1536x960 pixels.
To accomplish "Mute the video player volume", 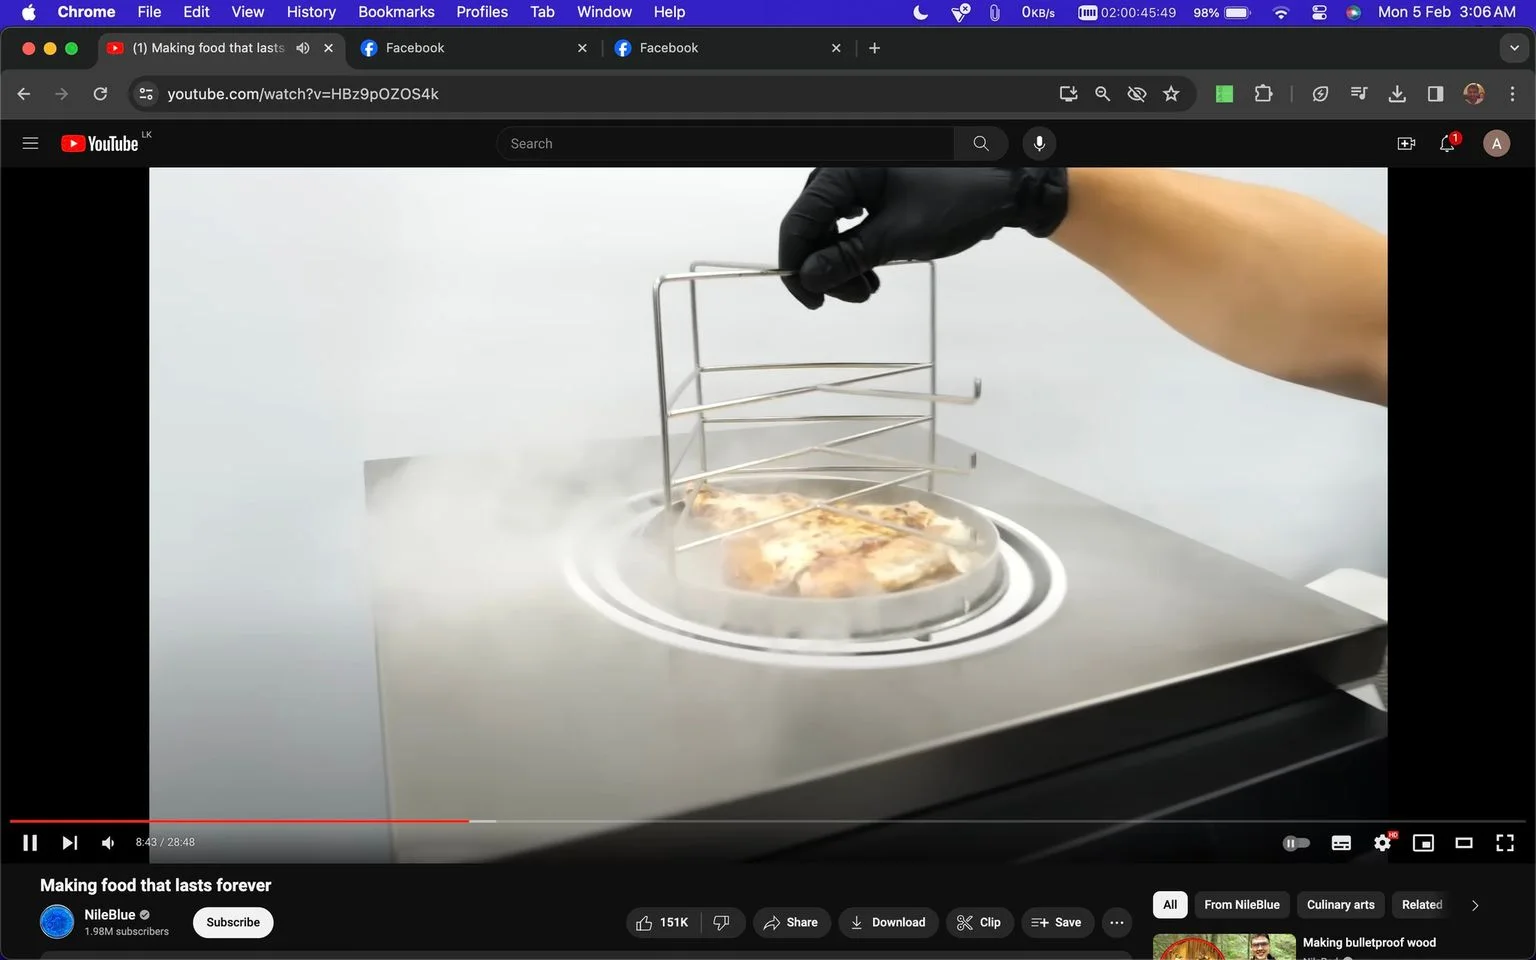I will 108,843.
